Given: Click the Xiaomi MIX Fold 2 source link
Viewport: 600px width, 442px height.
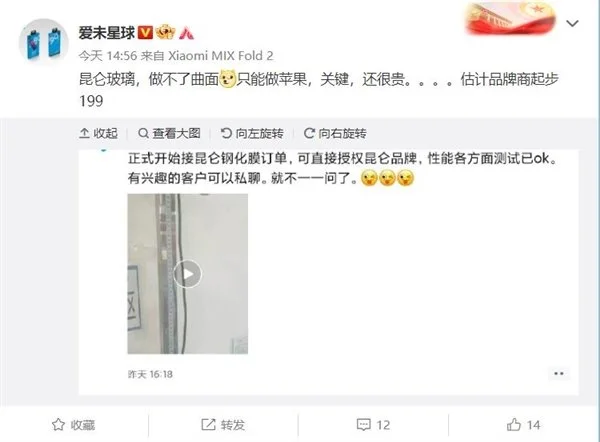Looking at the screenshot, I should 221,56.
